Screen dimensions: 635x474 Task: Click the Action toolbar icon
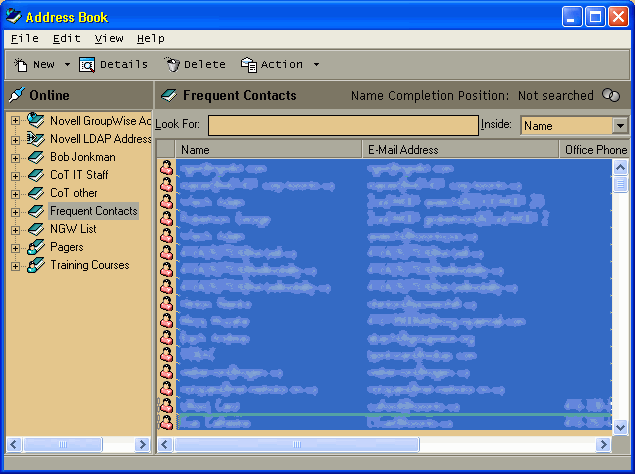(249, 64)
